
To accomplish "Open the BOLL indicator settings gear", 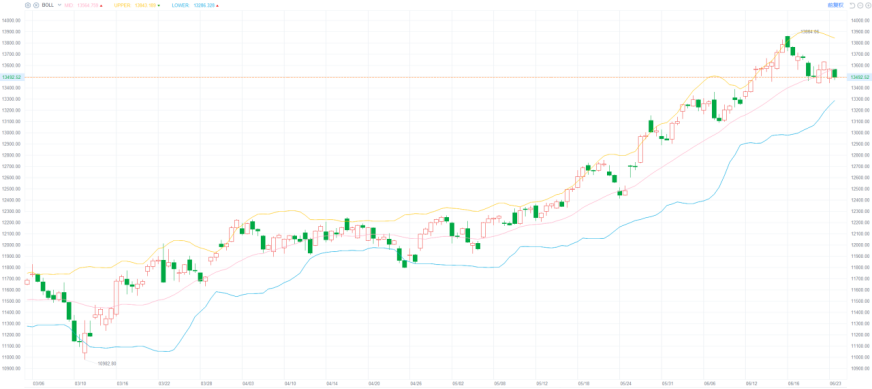I will tap(28, 5).
